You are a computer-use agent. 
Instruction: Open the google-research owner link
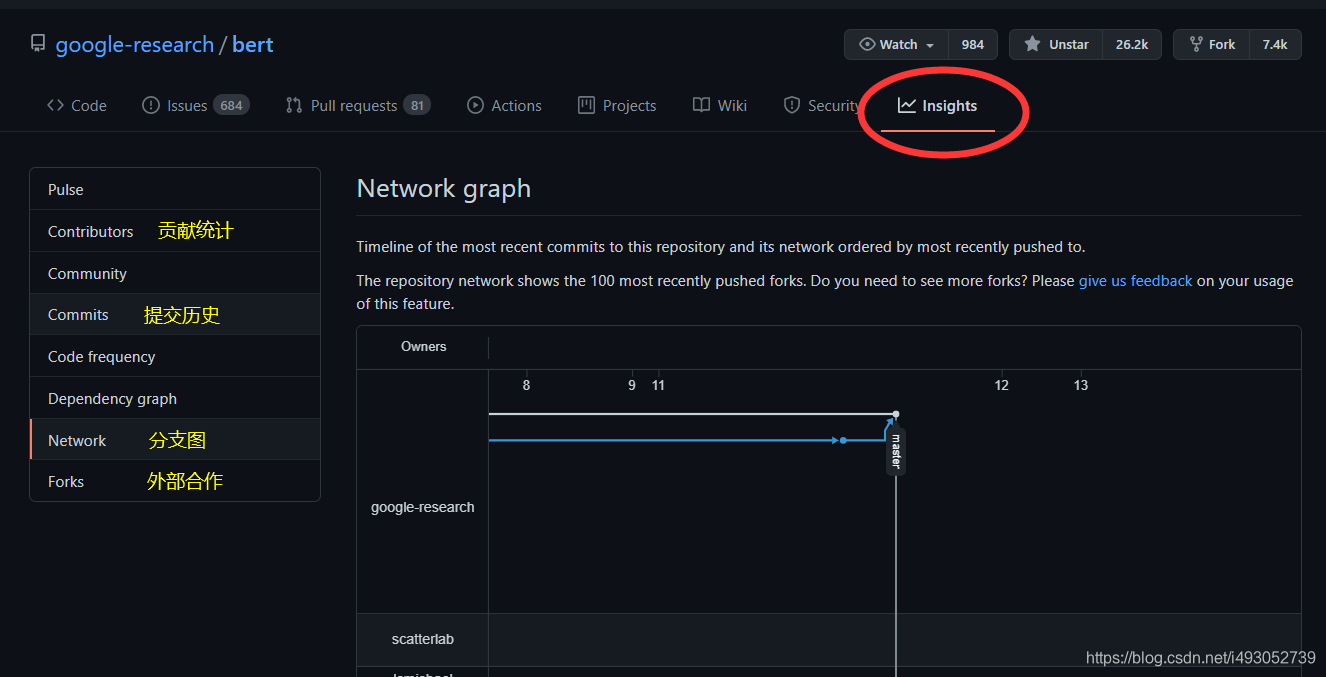pos(135,45)
